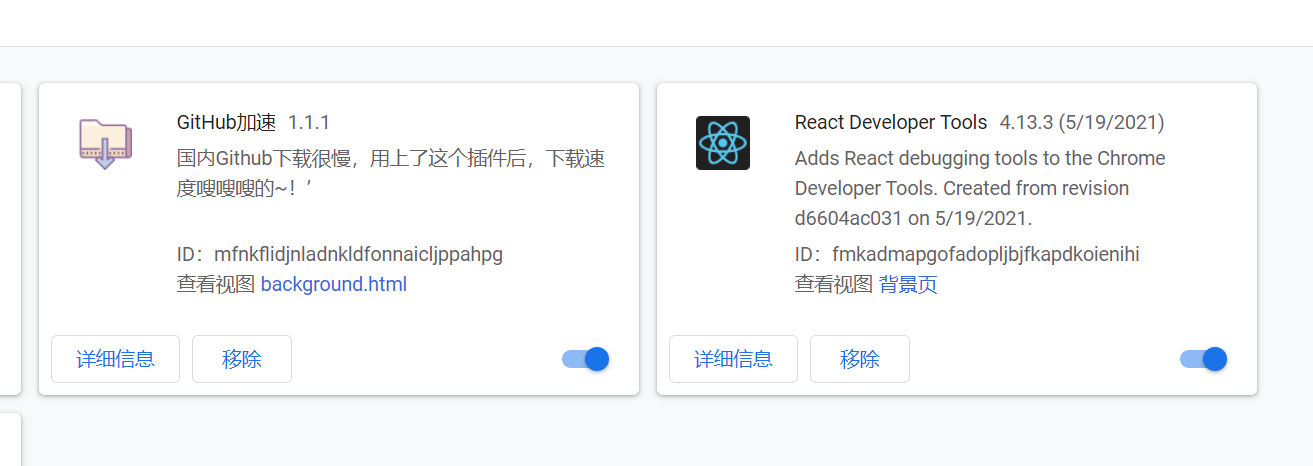Open 详细信息 for React Developer Tools
This screenshot has height=466, width=1313.
point(734,359)
